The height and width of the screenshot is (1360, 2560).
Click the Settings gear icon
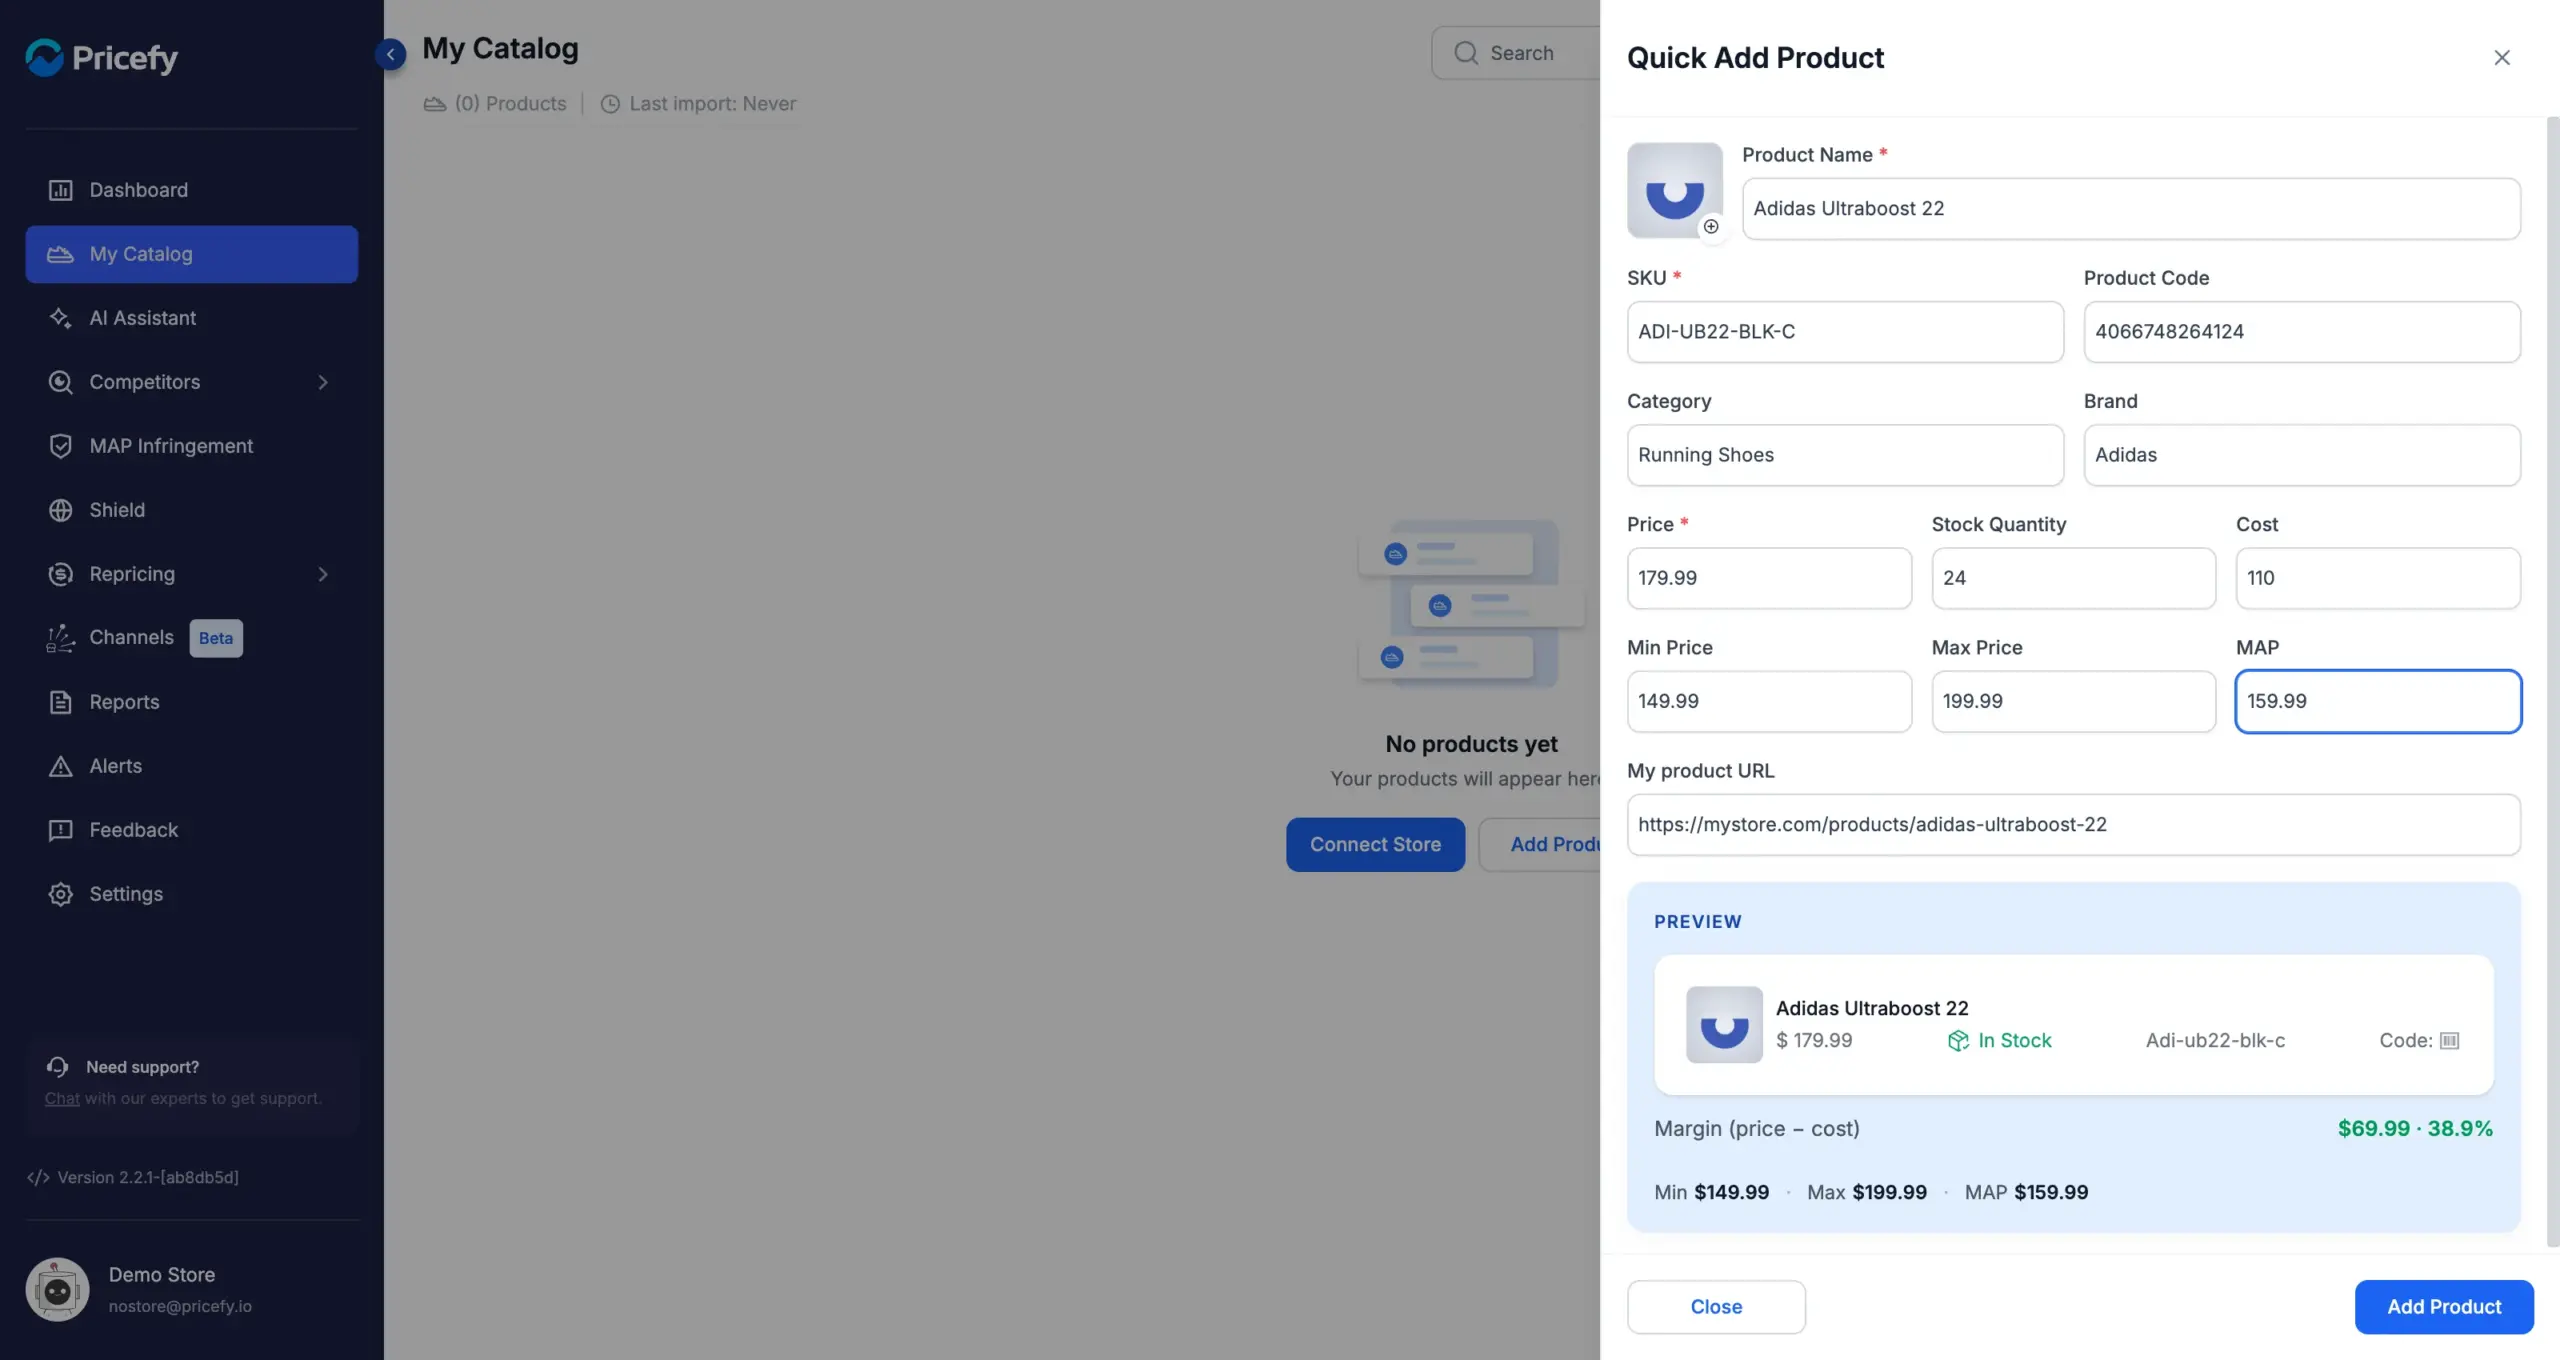(x=60, y=894)
